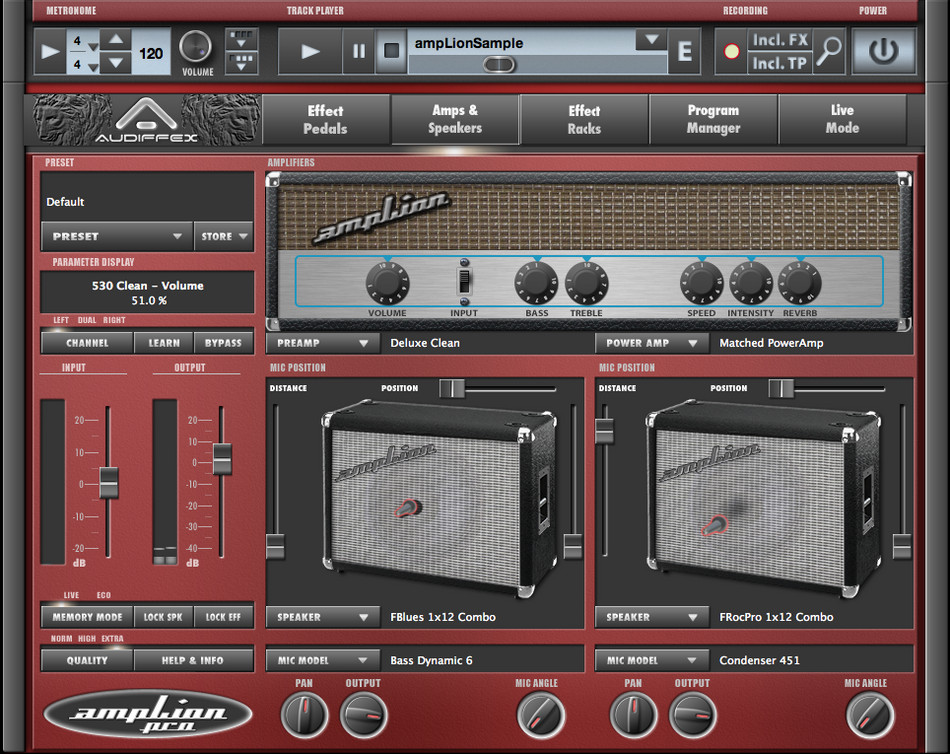Click right speaker DISTANCE slider handle

pos(604,431)
